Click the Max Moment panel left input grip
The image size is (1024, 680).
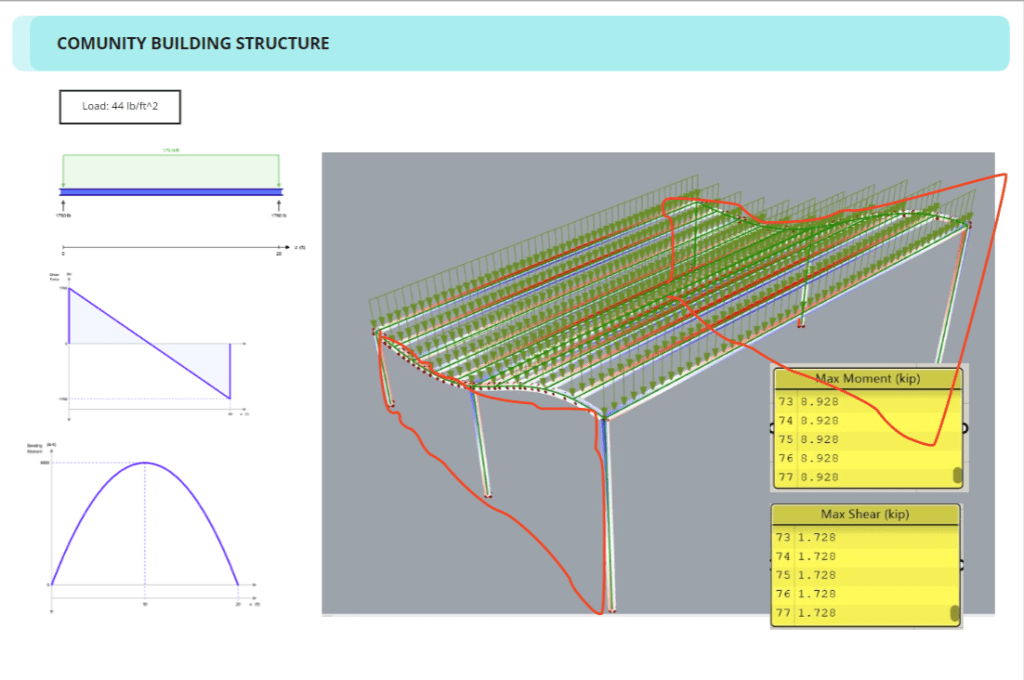click(771, 428)
